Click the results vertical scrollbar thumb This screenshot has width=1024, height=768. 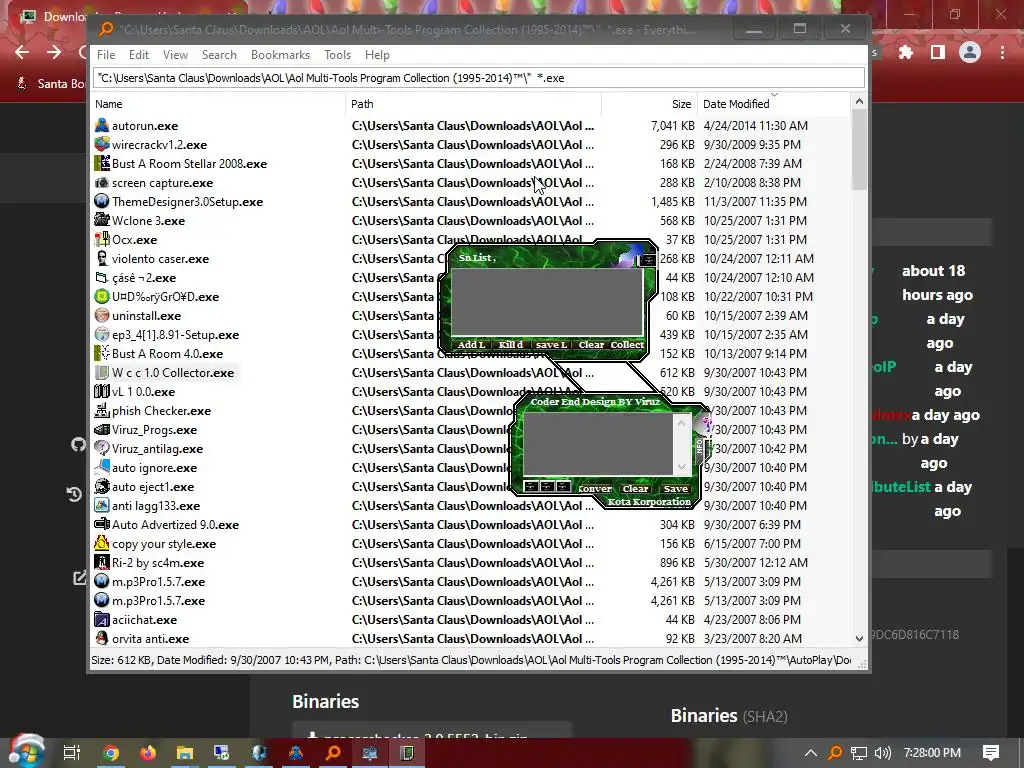click(859, 150)
